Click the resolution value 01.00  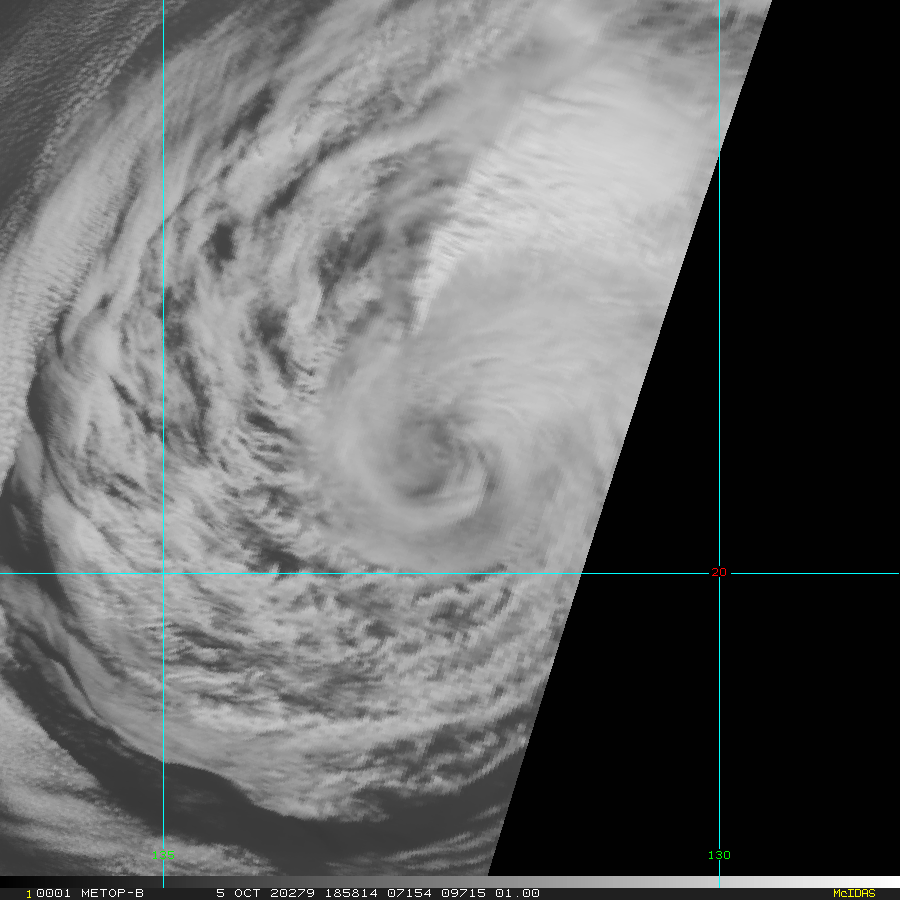517,893
